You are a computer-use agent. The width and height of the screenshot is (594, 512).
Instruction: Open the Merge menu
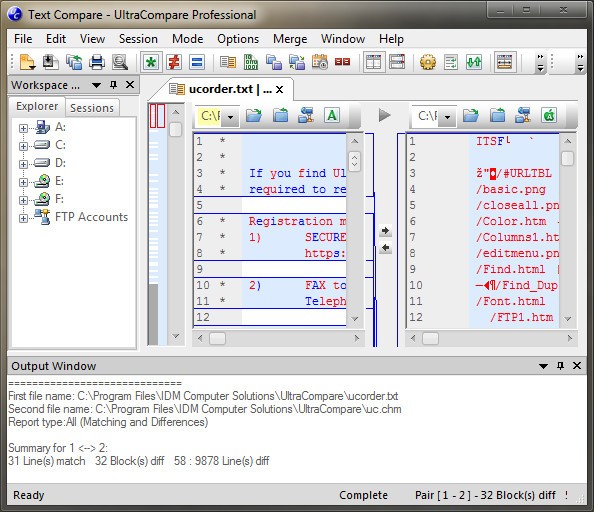pyautogui.click(x=290, y=39)
